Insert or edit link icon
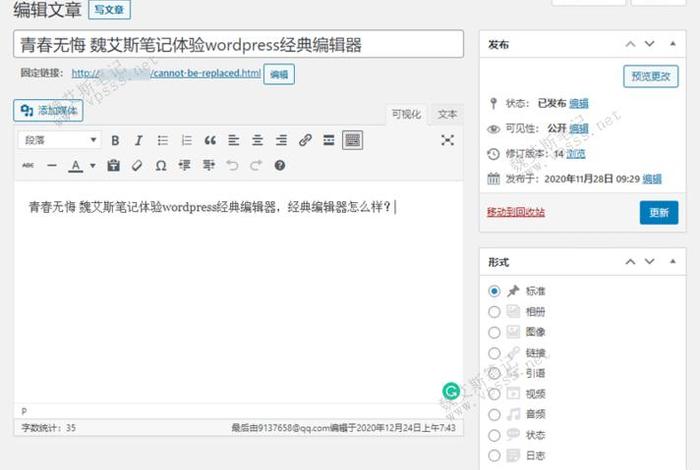The image size is (700, 470). click(305, 141)
